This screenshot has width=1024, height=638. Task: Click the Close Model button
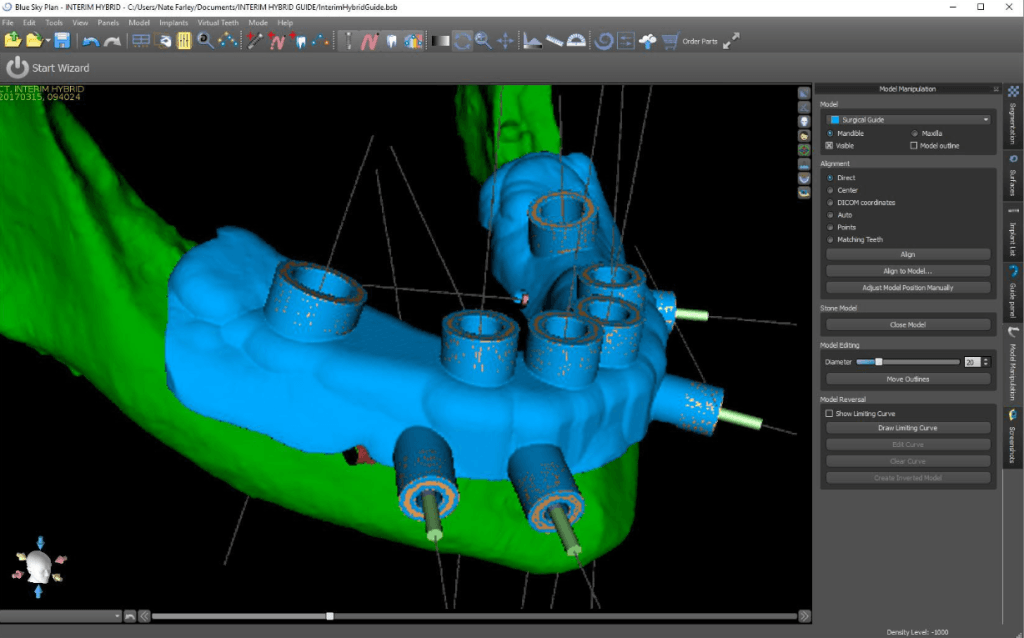(908, 325)
